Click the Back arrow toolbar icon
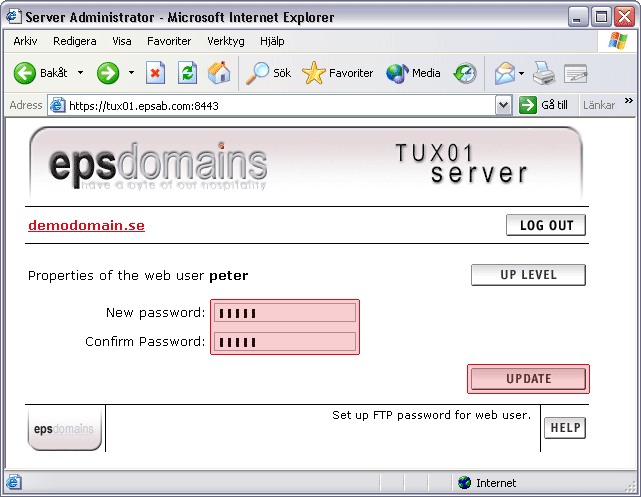 pos(25,73)
